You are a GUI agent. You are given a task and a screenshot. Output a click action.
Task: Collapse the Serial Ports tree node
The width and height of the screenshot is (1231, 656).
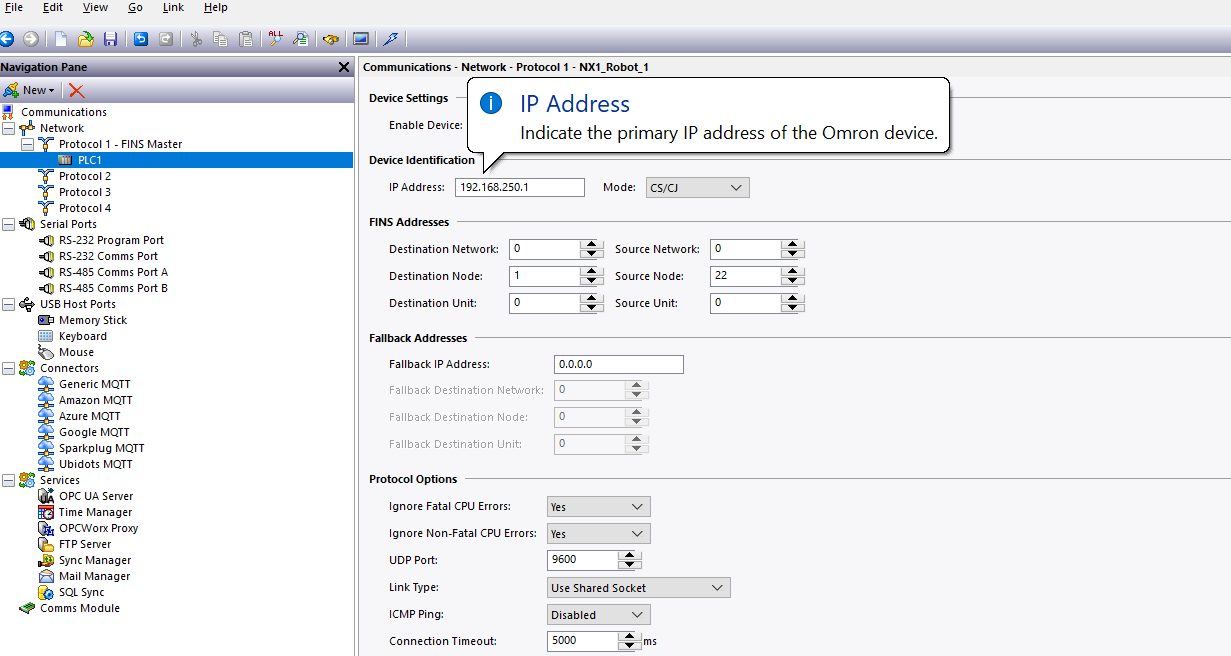click(x=8, y=224)
